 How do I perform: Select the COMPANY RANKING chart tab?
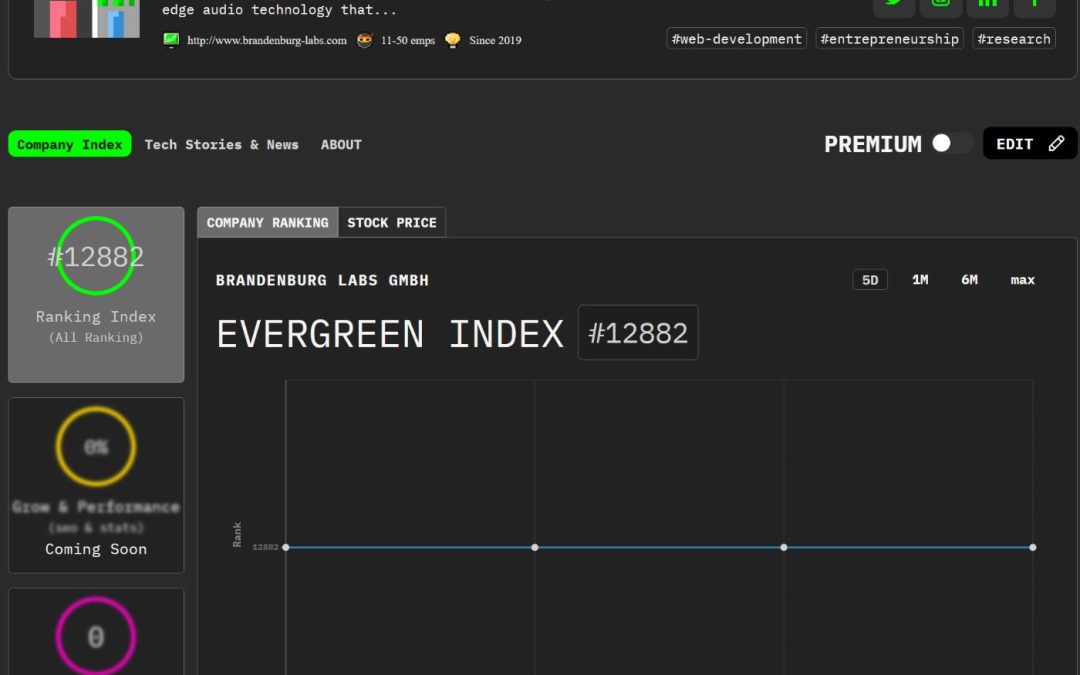coord(268,222)
